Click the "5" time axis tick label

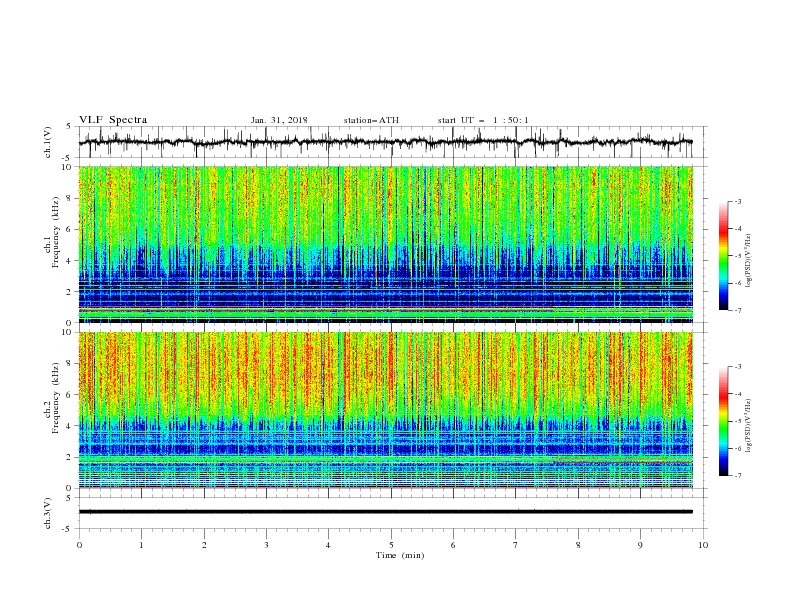pos(391,545)
